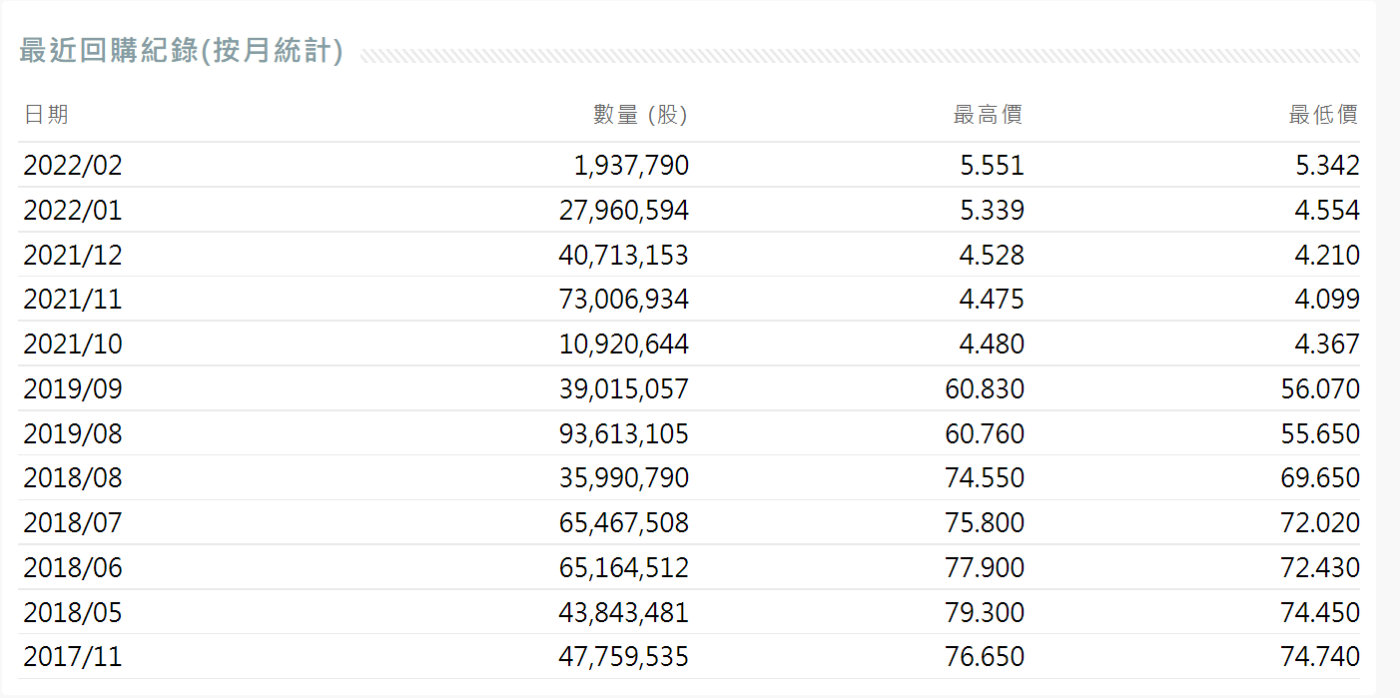The image size is (1400, 698).
Task: Click highest price 79.300 value
Action: 984,612
